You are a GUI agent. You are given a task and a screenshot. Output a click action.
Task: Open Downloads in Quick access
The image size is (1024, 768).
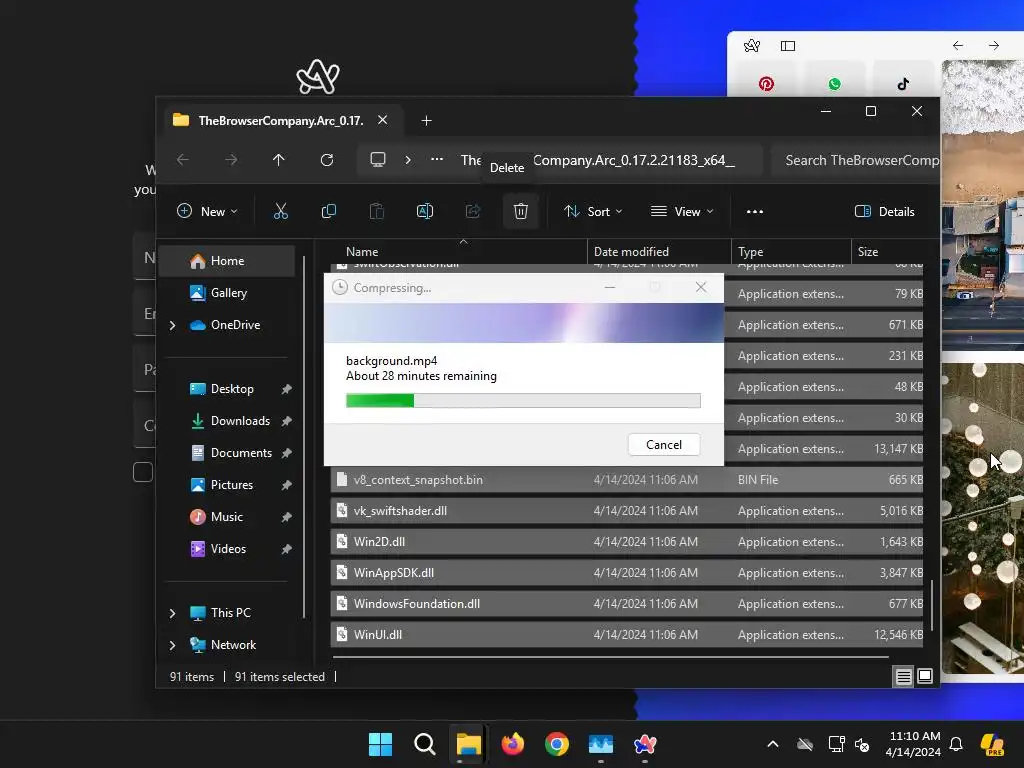pyautogui.click(x=227, y=421)
